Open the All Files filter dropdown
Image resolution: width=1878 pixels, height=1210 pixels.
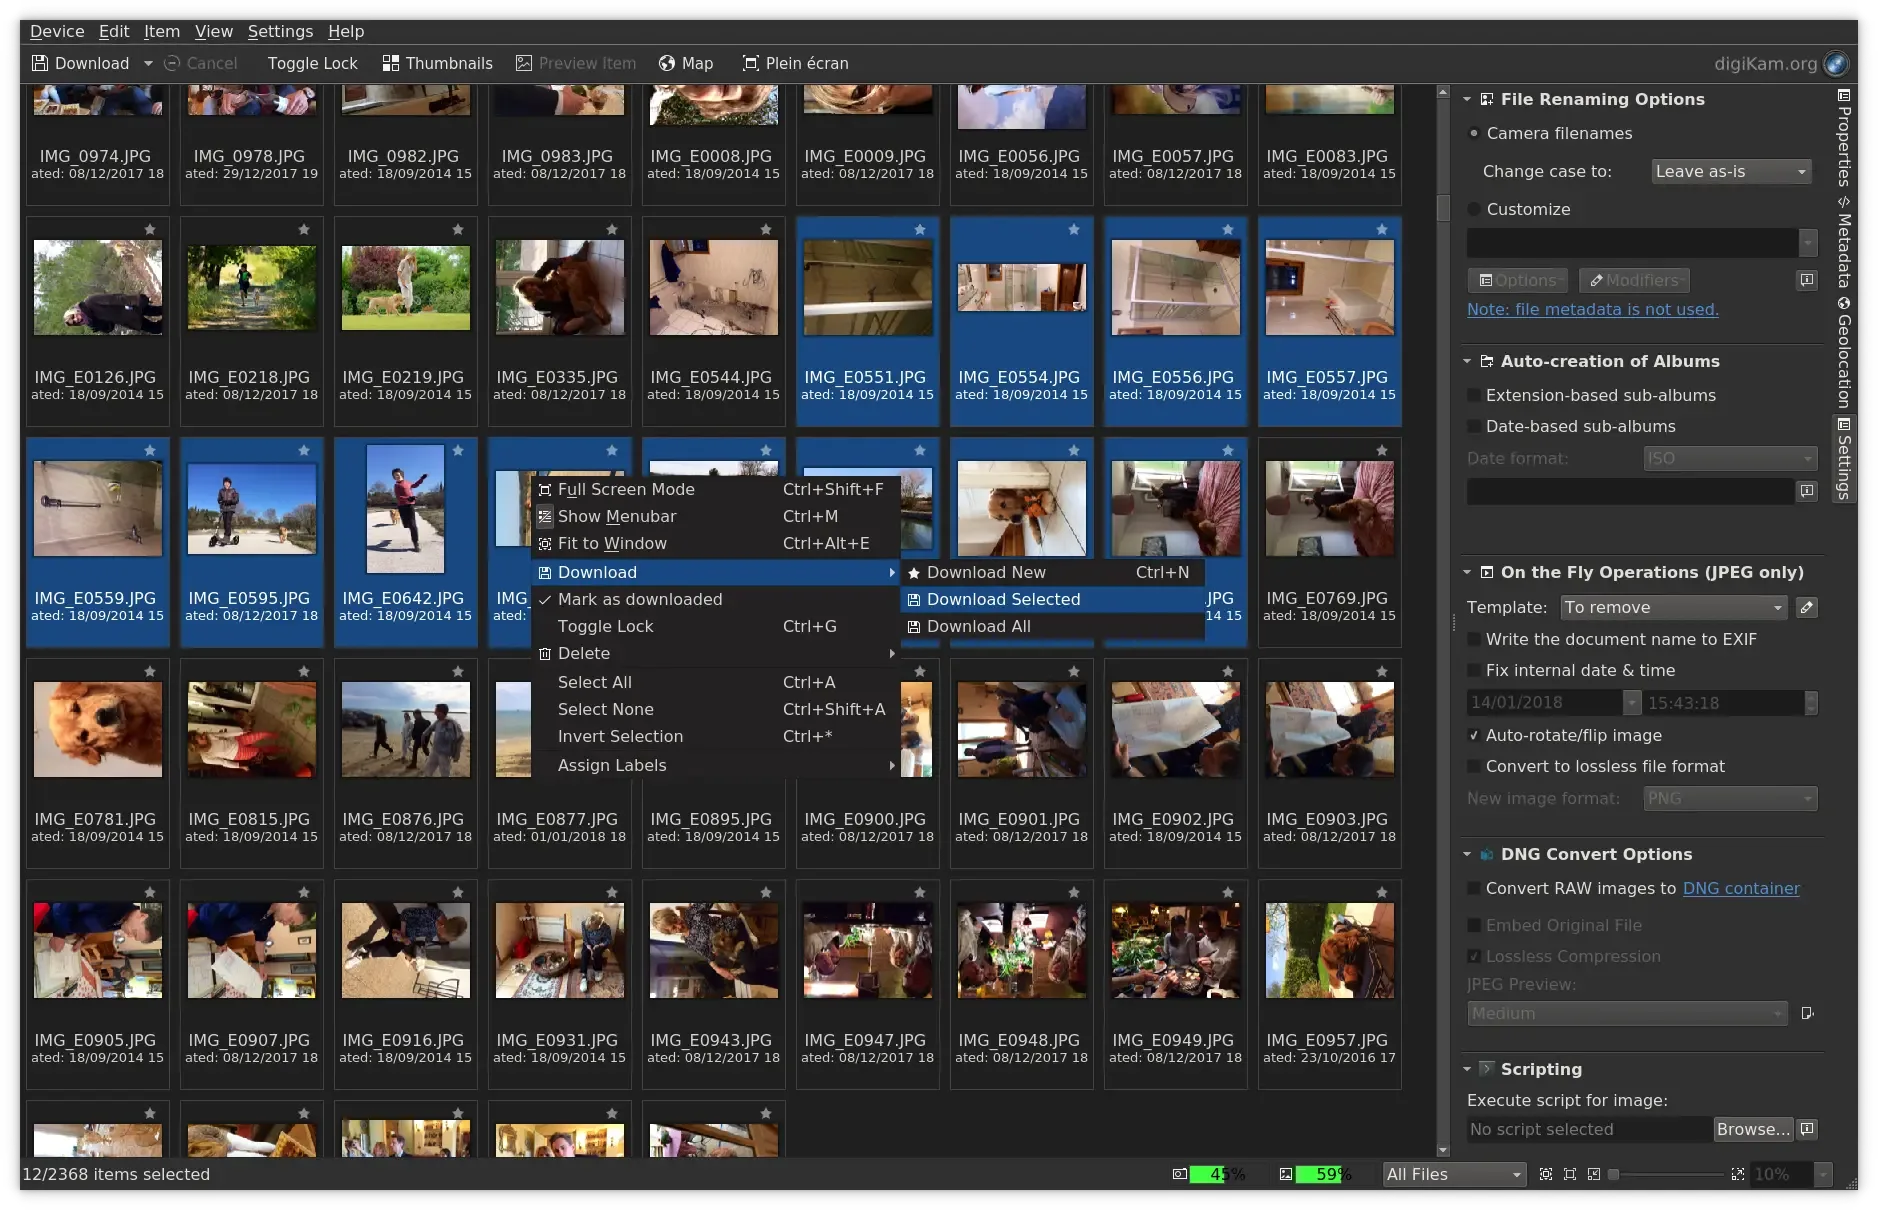(1453, 1174)
